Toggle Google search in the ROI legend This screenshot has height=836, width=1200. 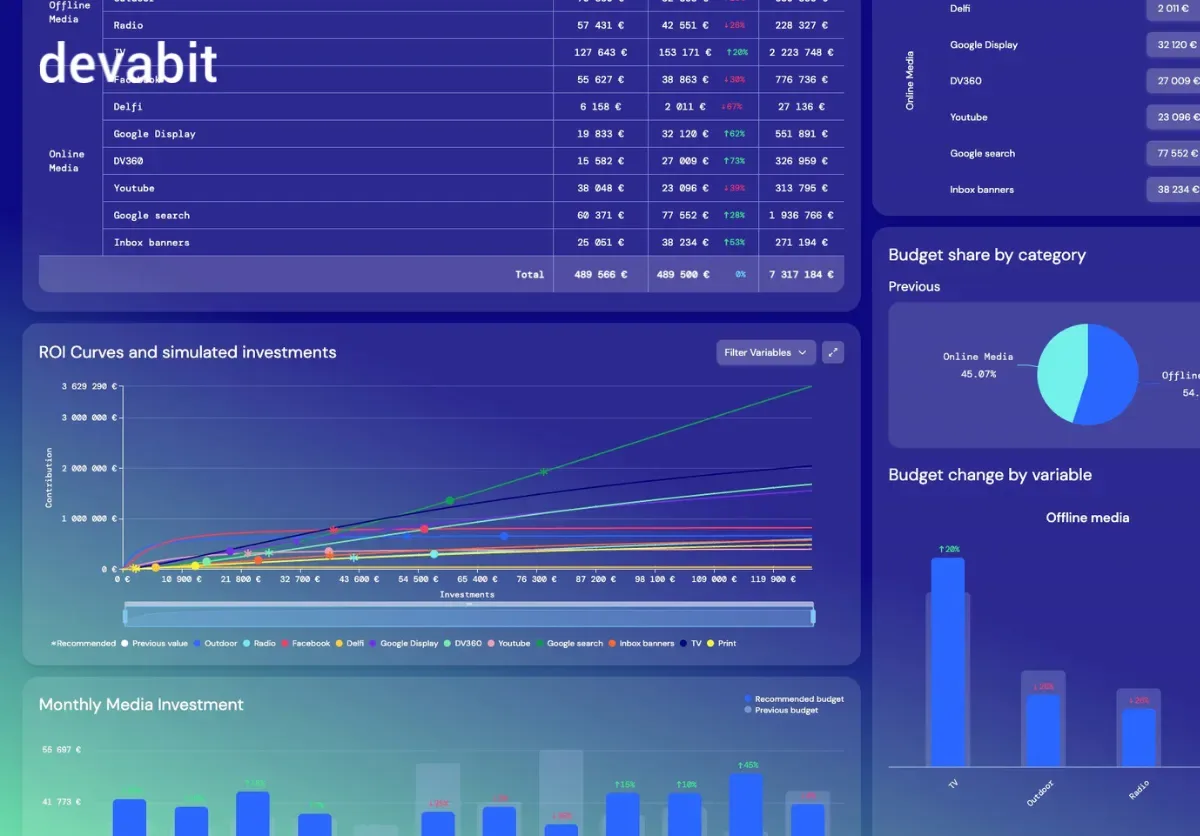(570, 643)
